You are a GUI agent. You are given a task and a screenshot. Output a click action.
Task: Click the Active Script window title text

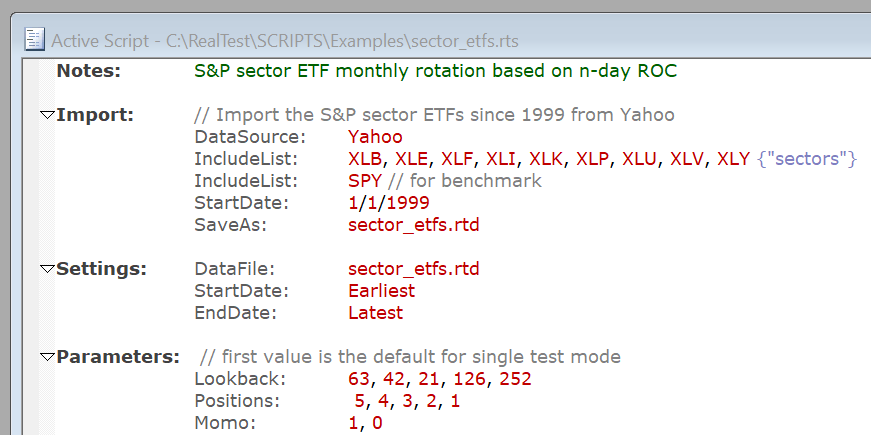pyautogui.click(x=284, y=41)
